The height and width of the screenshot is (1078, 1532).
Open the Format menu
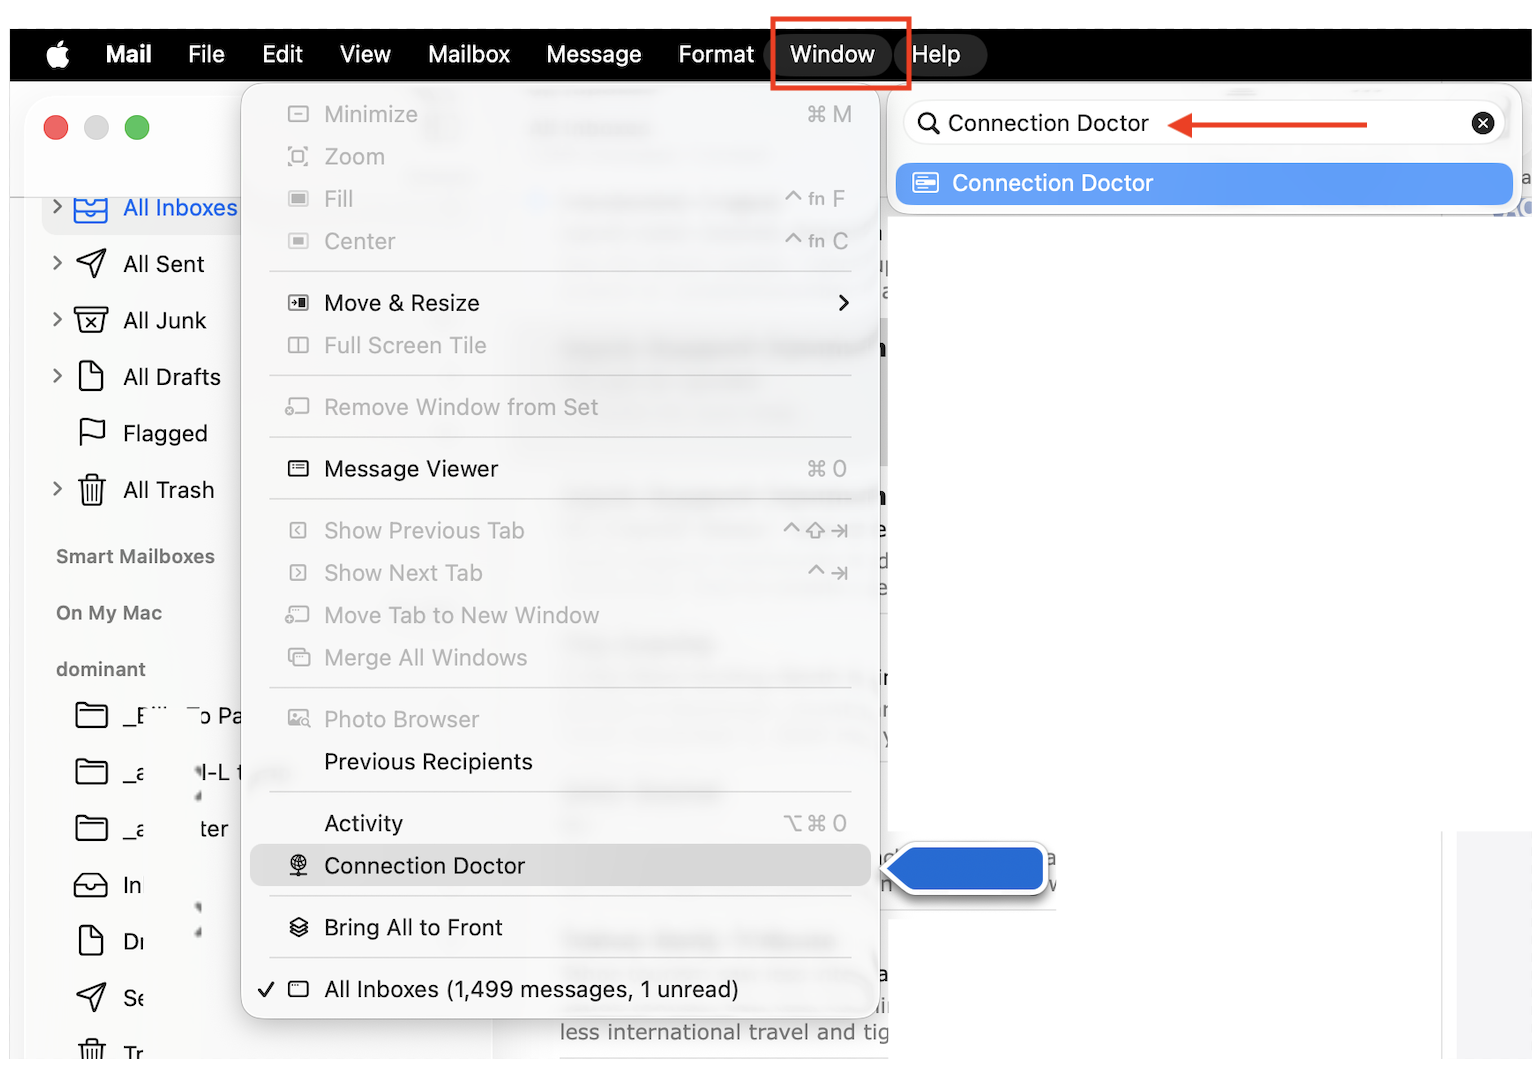716,54
